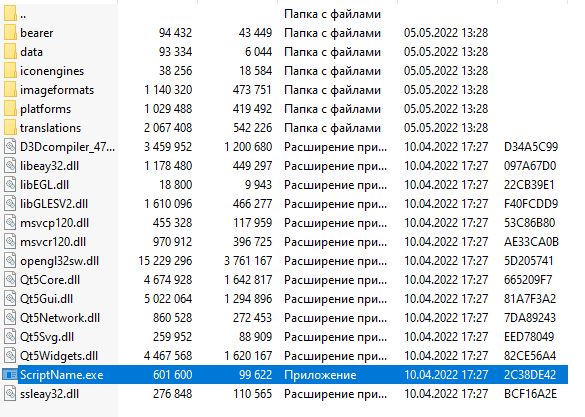Click CRC value BCF16A2E
Screen dimensions: 585x417
pyautogui.click(x=530, y=394)
